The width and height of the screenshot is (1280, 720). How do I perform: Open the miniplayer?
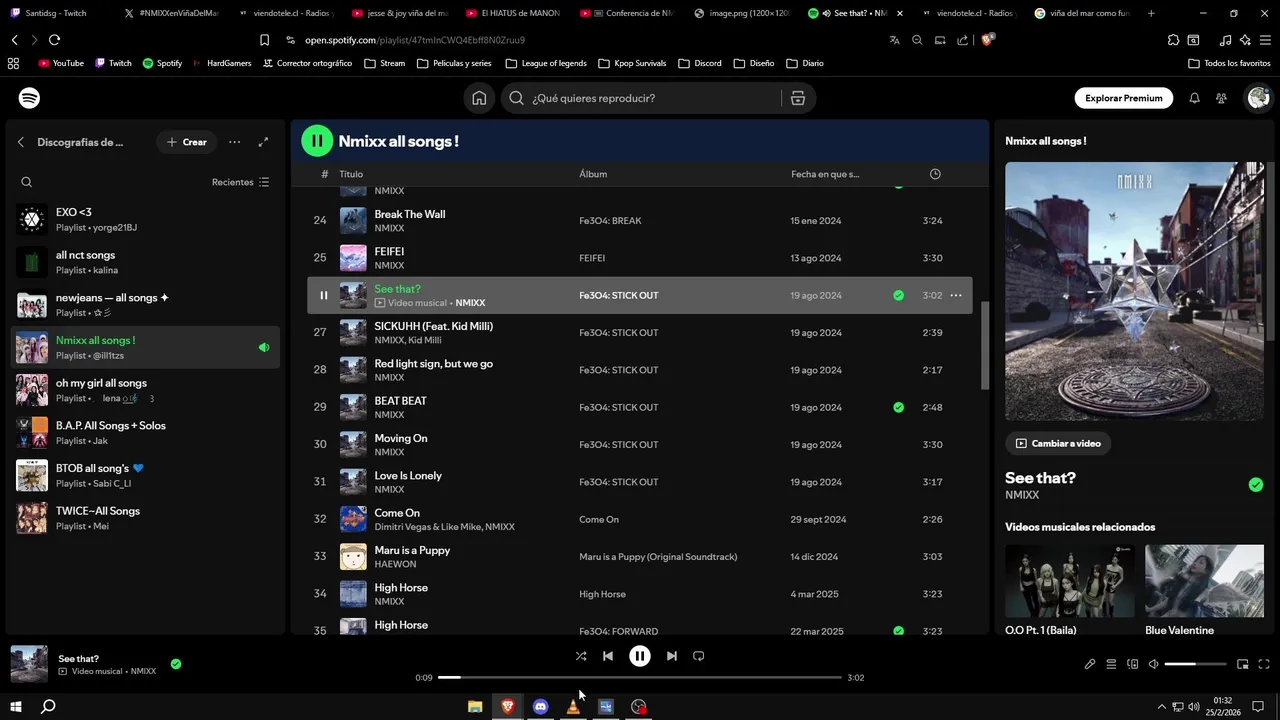click(1243, 664)
